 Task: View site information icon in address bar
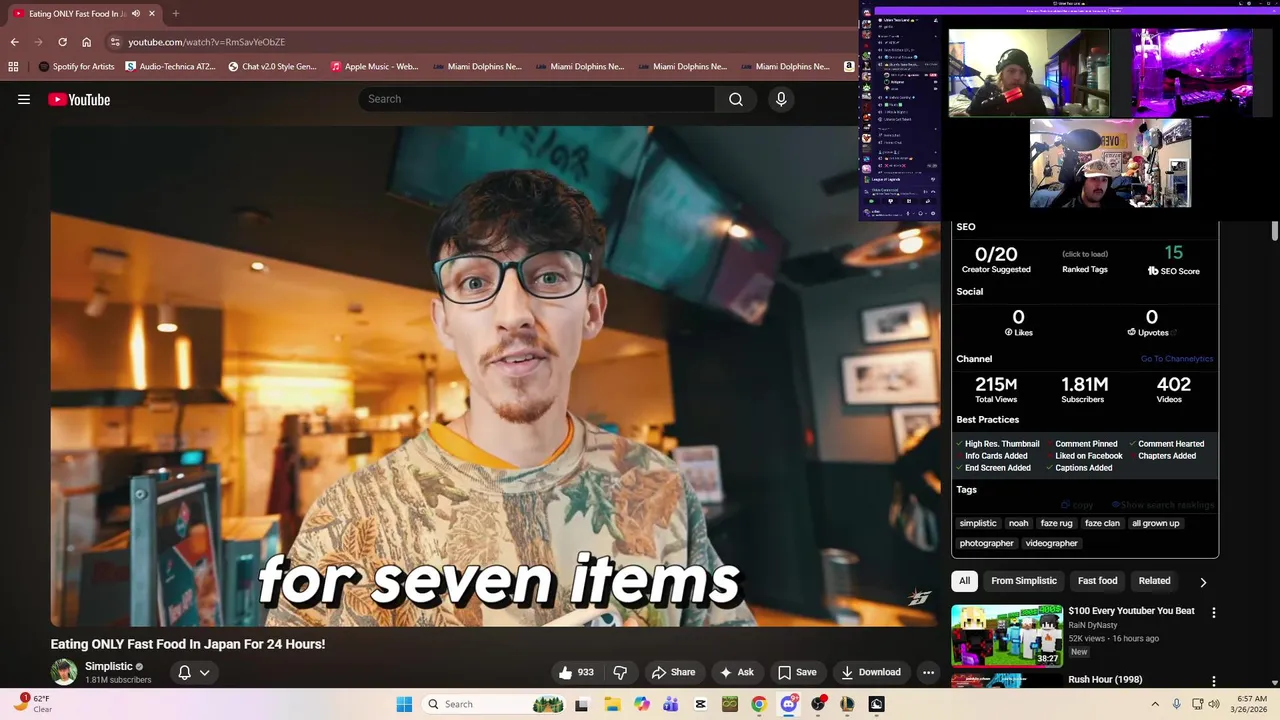click(x=115, y=42)
